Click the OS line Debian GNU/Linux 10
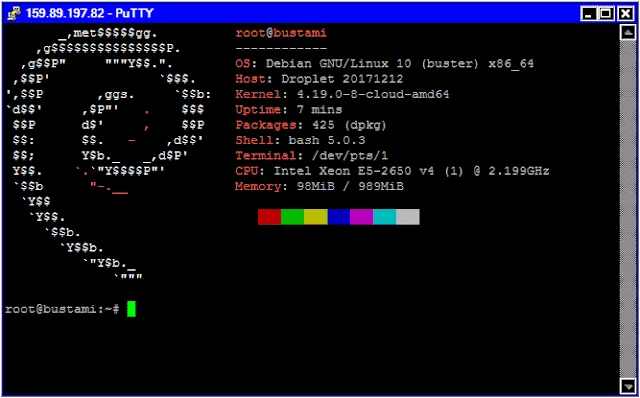The image size is (640, 398). coord(384,64)
